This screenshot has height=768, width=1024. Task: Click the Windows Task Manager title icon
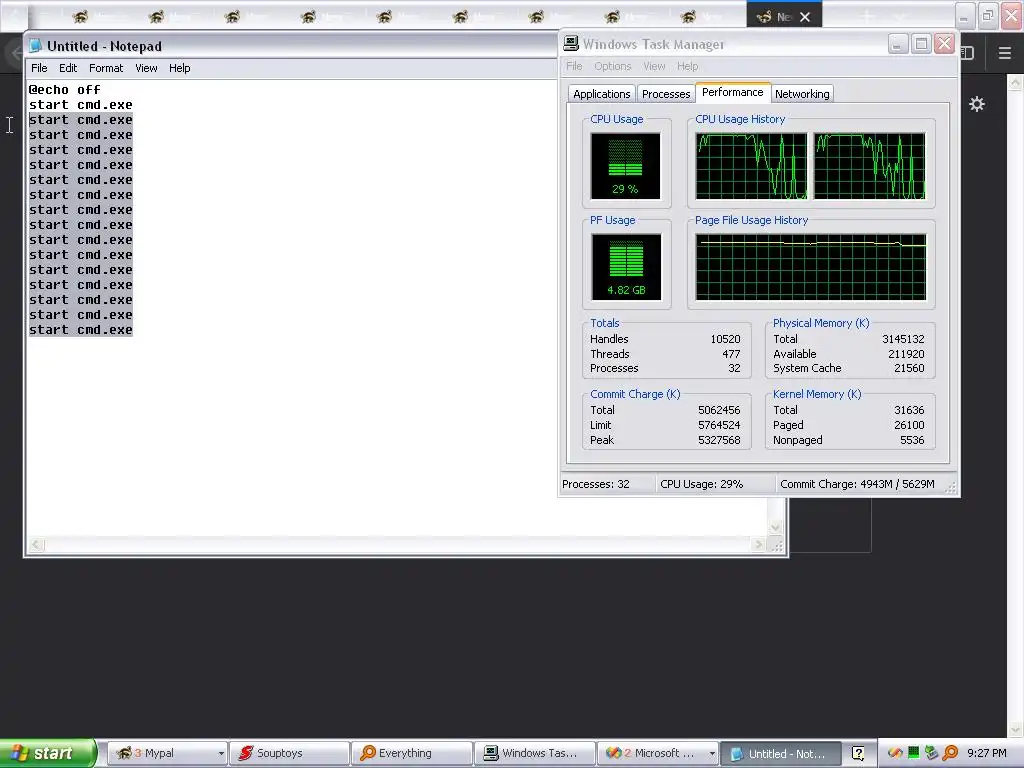point(571,44)
